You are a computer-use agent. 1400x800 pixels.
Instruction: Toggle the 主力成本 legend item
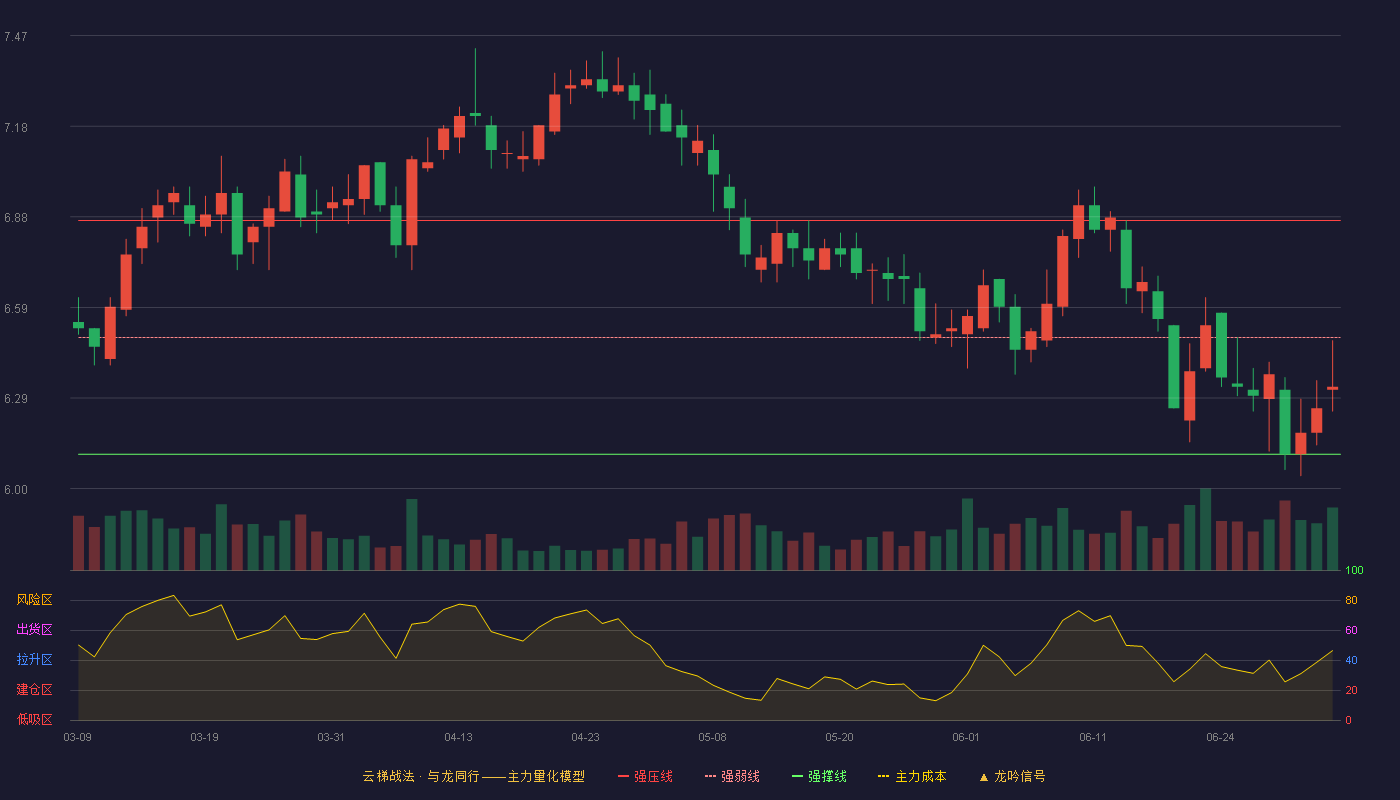click(912, 776)
